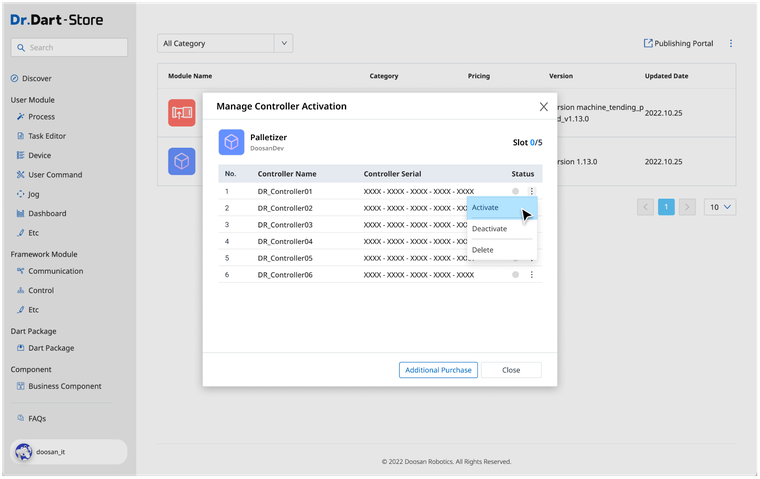
Task: Select the red machine tending module icon
Action: point(182,113)
